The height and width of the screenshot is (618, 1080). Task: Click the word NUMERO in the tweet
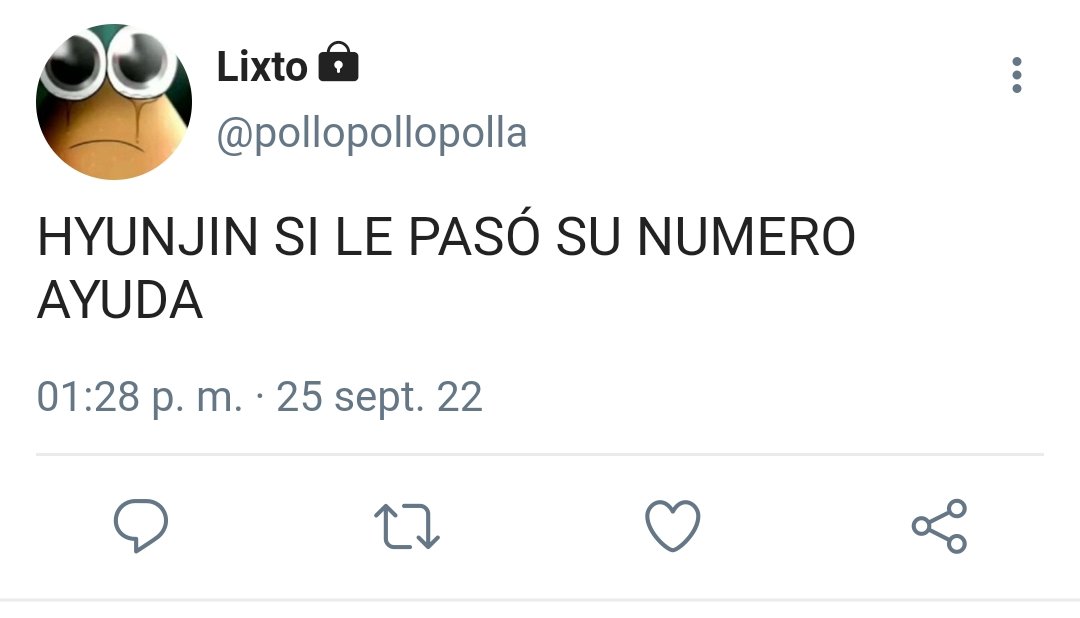[746, 236]
